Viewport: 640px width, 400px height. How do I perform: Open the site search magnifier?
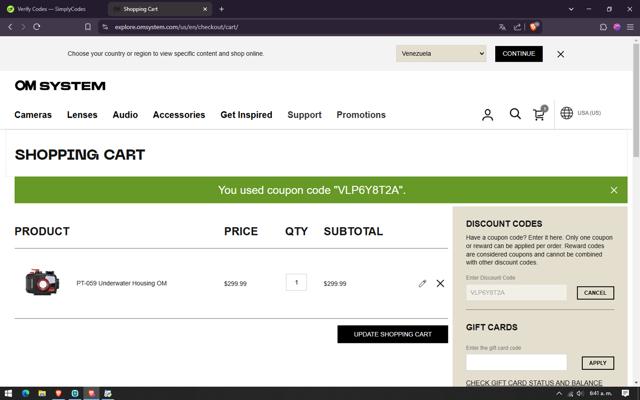[x=515, y=114]
